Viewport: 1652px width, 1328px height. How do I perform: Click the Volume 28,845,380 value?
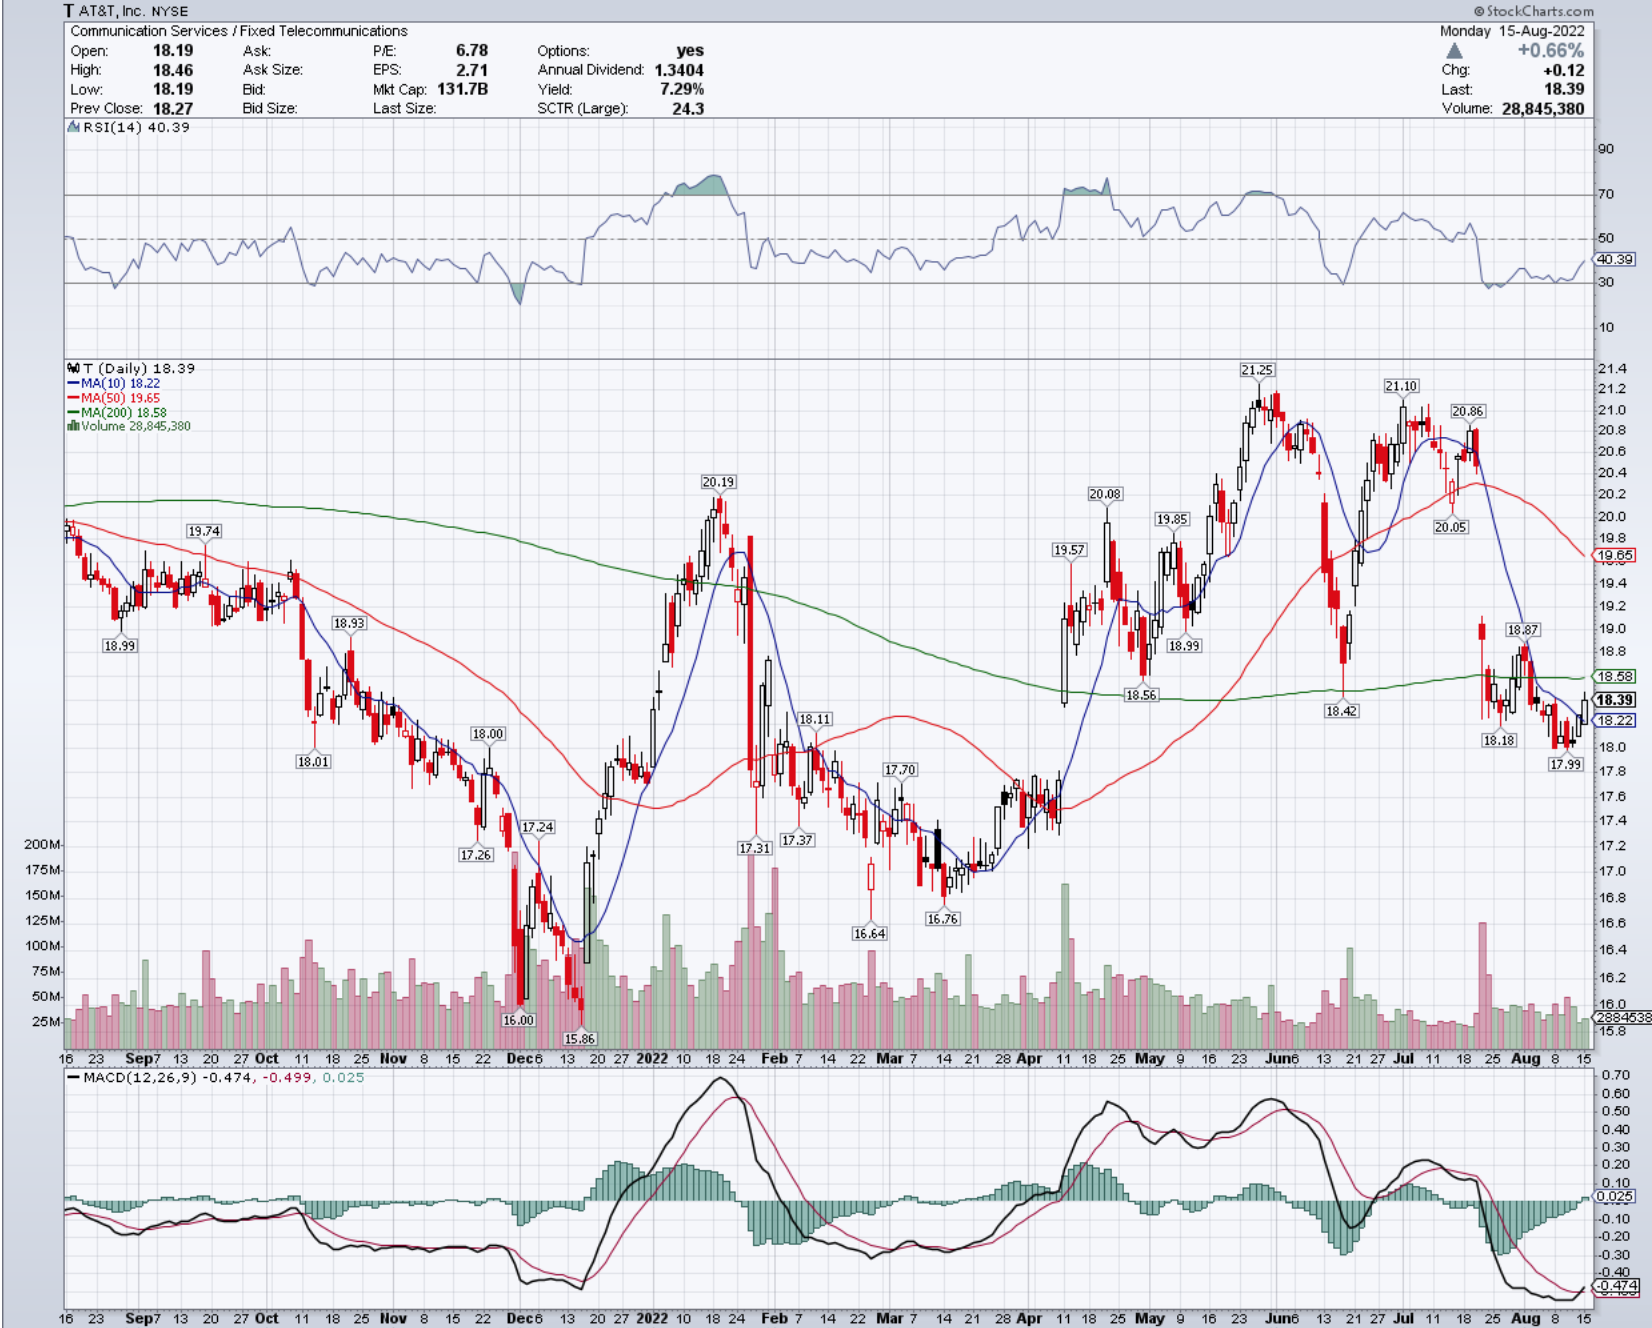click(x=1543, y=108)
